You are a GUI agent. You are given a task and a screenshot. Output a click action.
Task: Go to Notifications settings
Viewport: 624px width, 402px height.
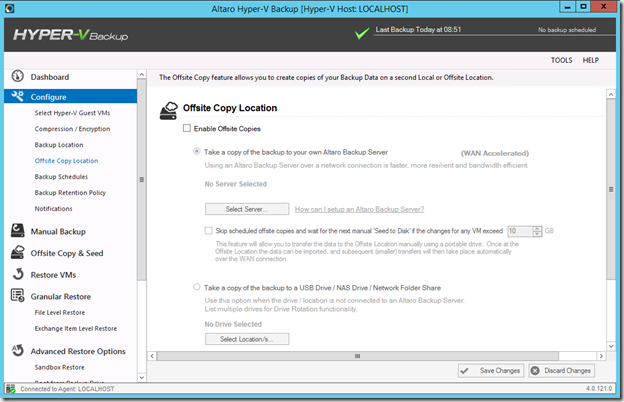click(x=53, y=209)
